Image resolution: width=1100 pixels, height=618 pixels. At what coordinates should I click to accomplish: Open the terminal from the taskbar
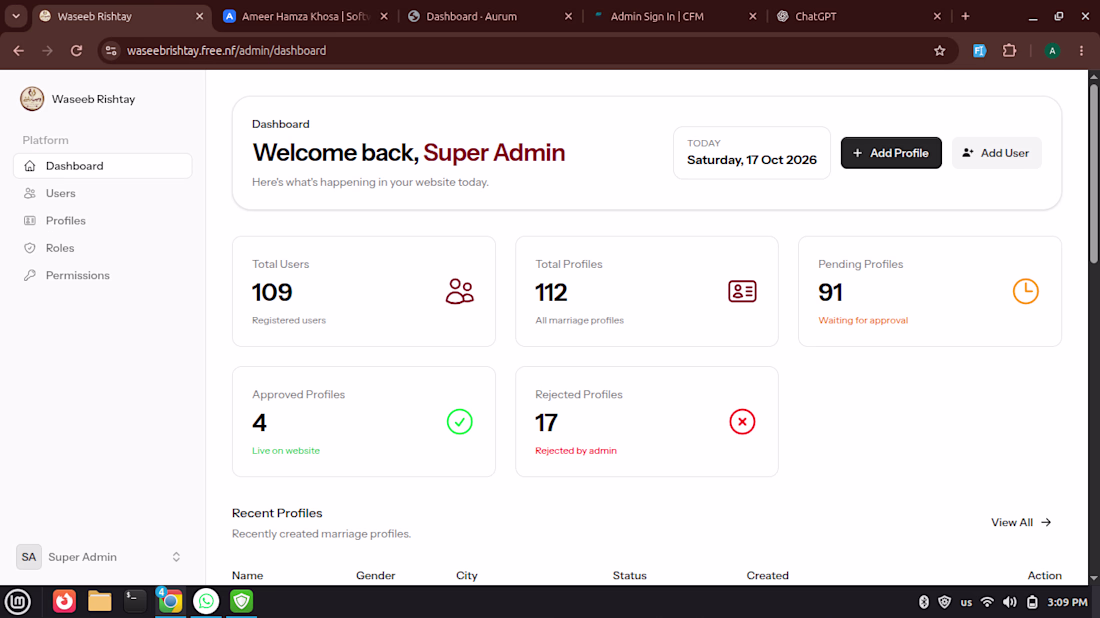[x=134, y=601]
